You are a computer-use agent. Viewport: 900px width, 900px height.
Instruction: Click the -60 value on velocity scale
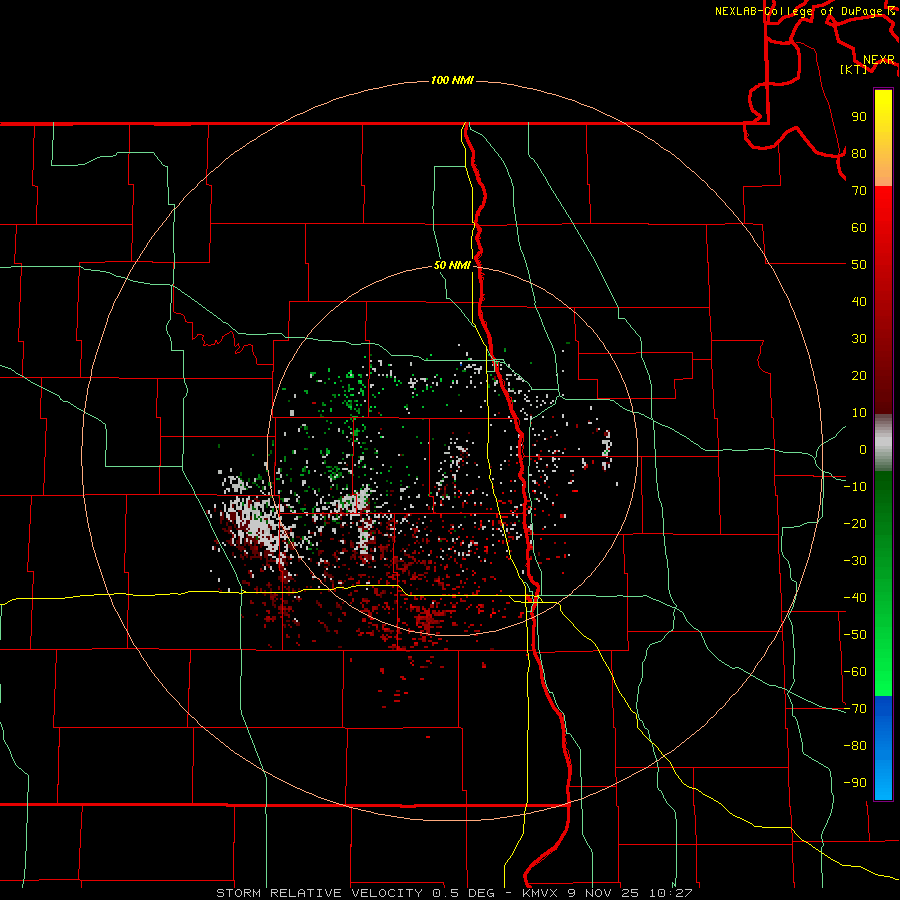855,672
